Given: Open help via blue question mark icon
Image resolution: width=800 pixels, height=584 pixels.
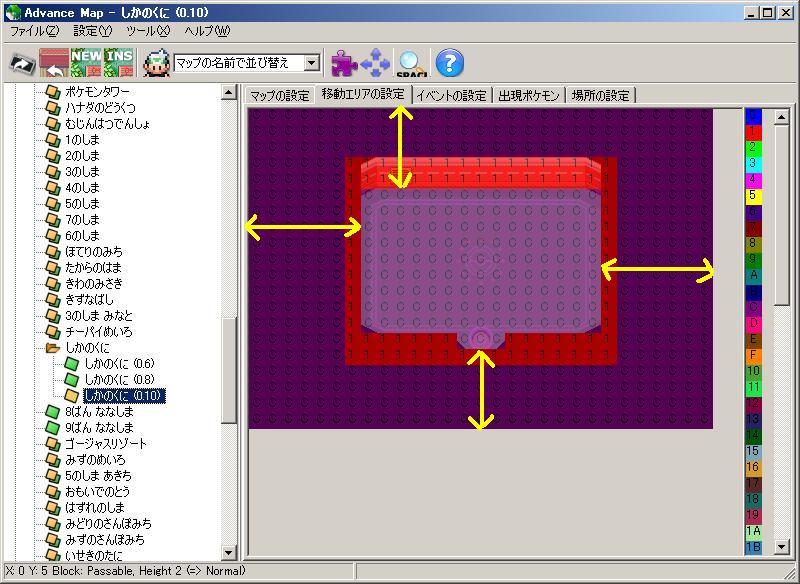Looking at the screenshot, I should click(x=450, y=63).
